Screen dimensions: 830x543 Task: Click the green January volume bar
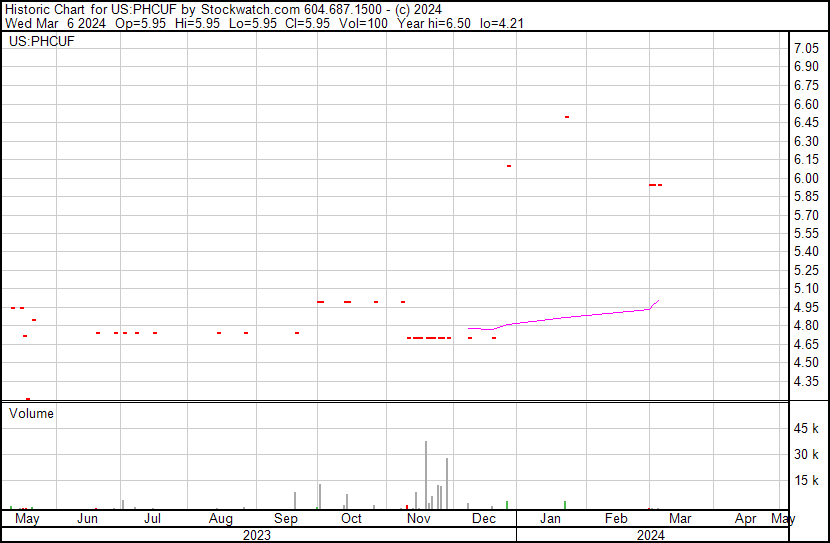click(565, 505)
